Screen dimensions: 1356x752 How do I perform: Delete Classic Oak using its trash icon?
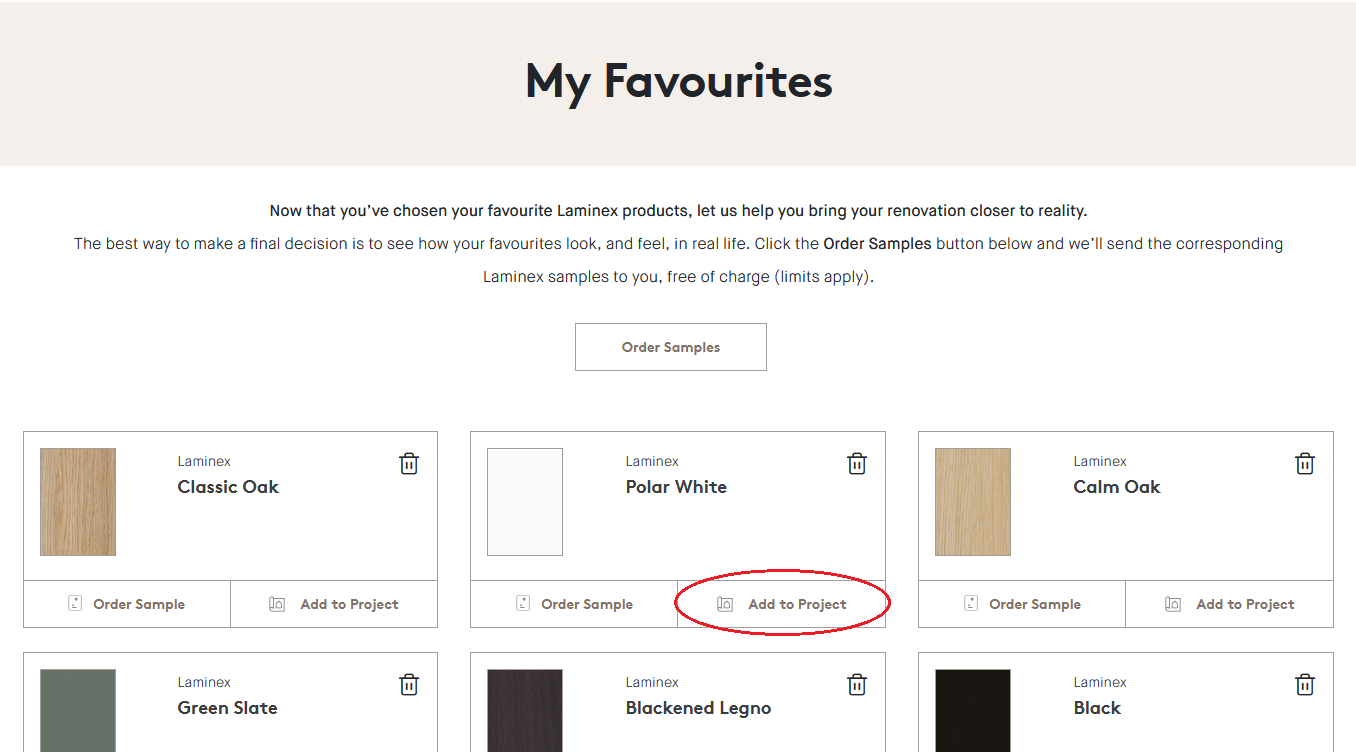tap(408, 463)
